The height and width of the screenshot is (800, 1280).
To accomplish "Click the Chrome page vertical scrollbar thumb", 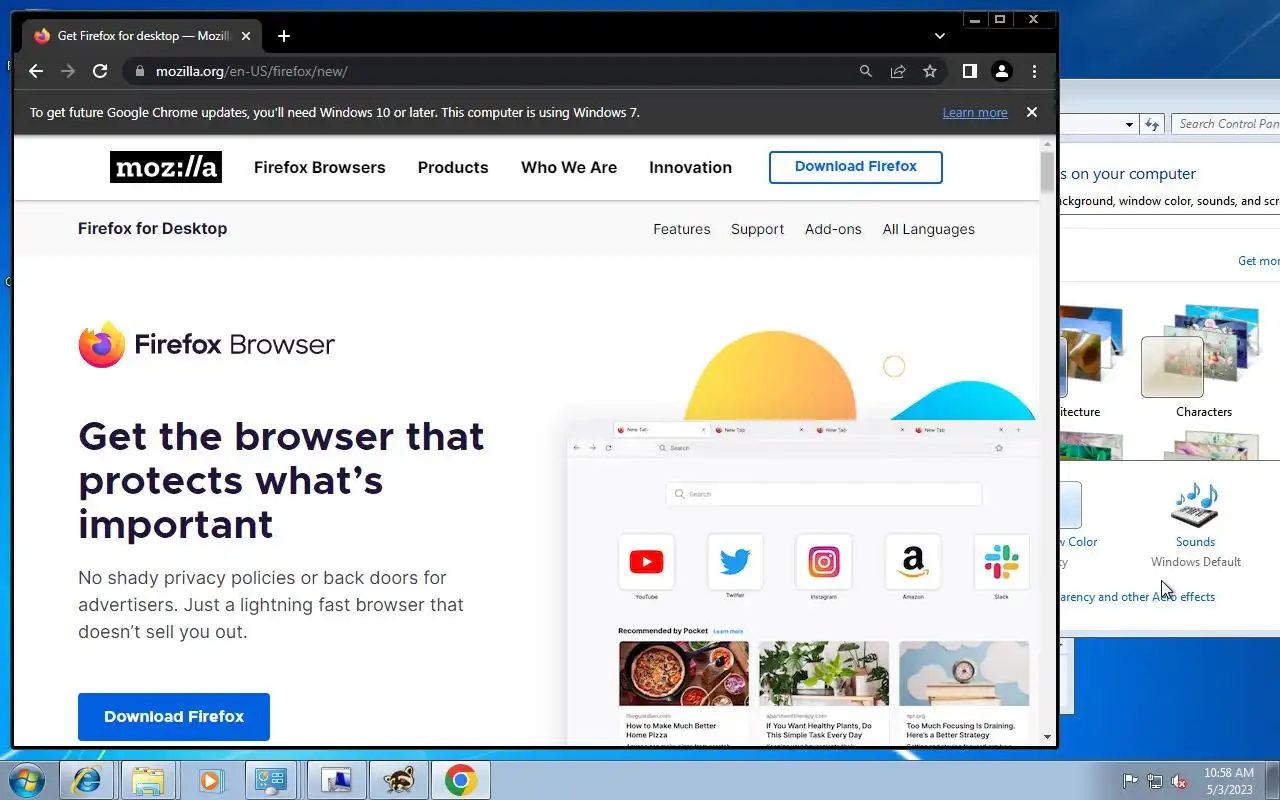I will tap(1047, 171).
